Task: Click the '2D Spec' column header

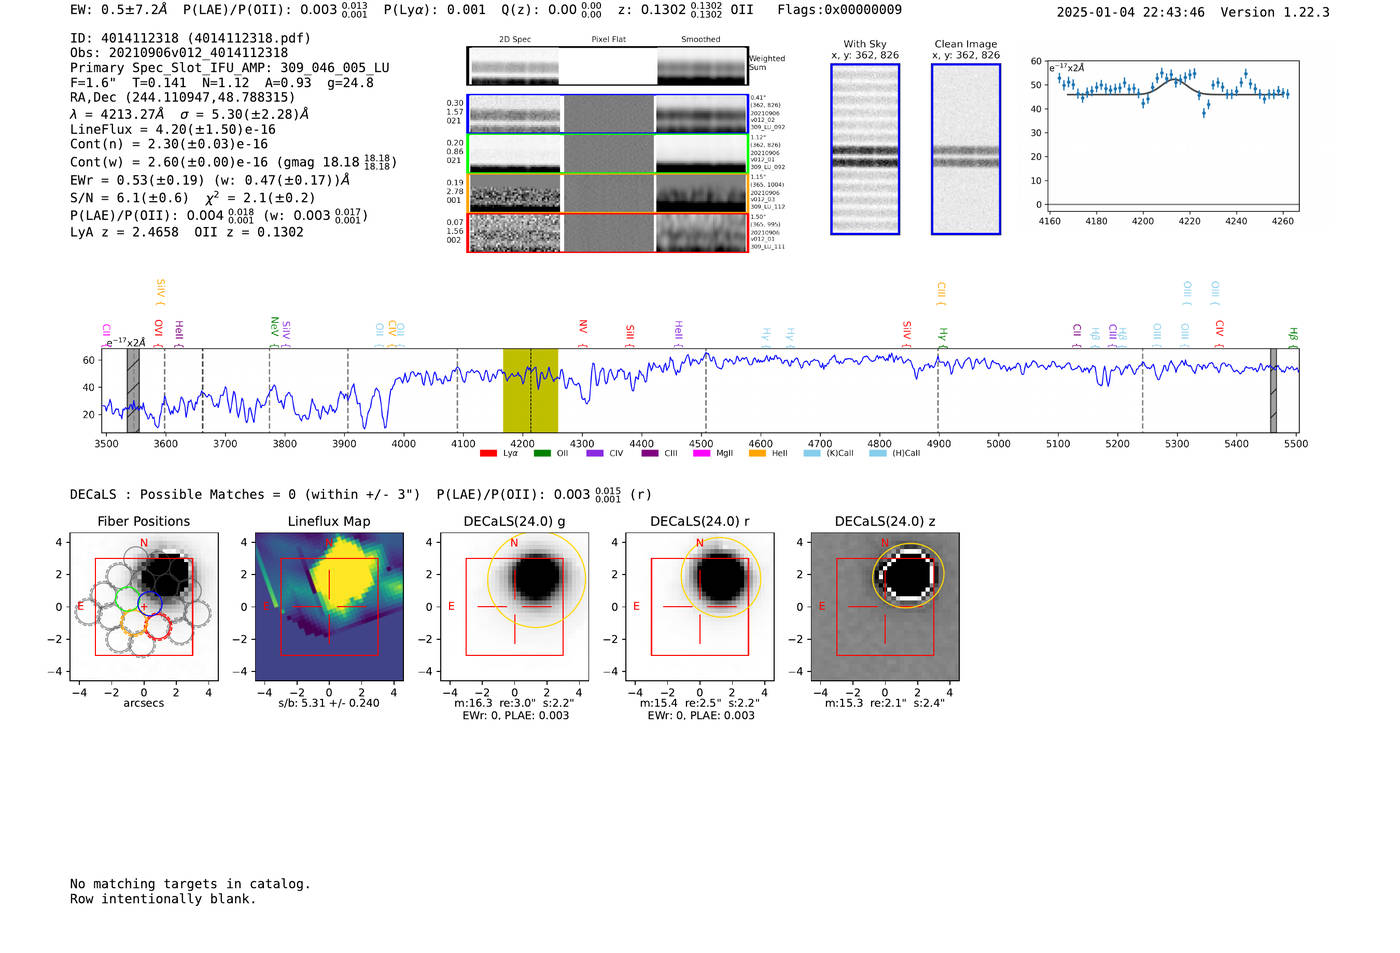Action: point(515,40)
